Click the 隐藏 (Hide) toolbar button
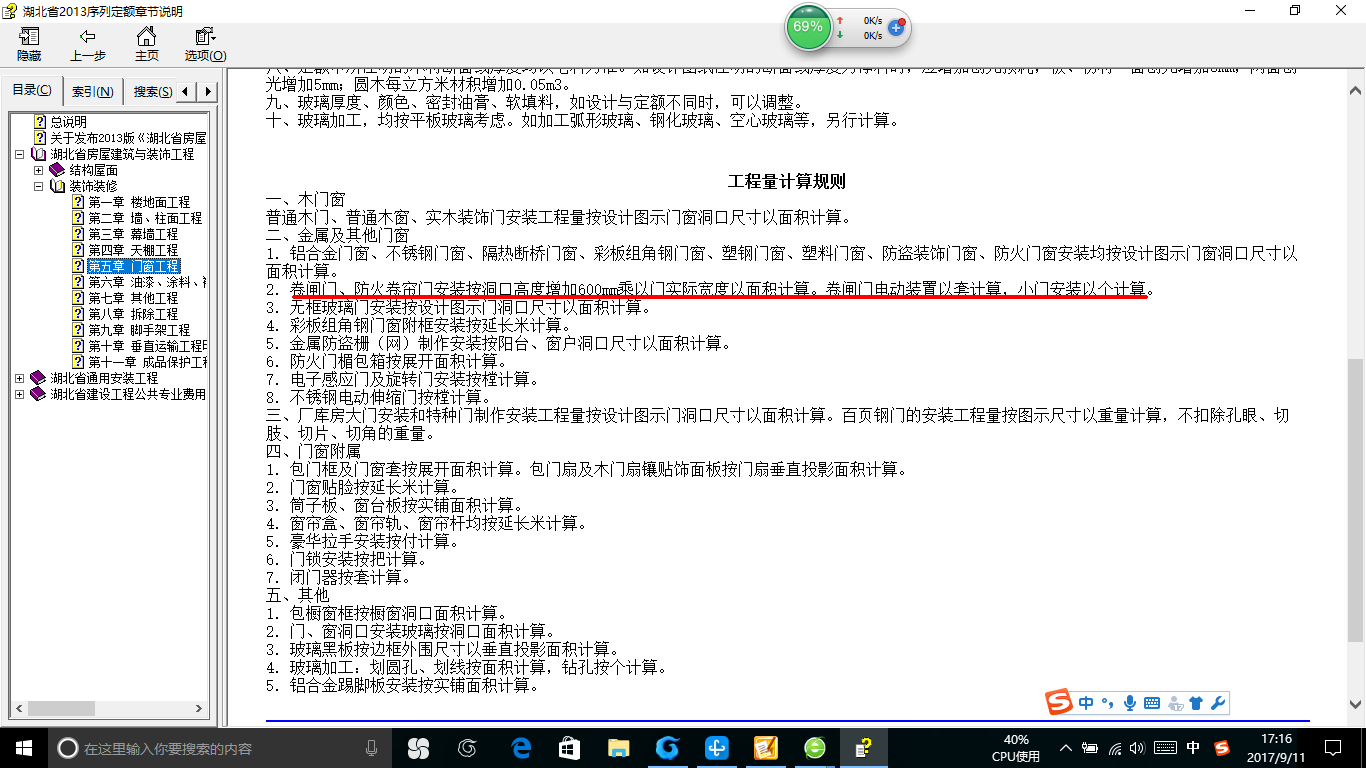Screen dimensions: 1366x768 tap(29, 45)
